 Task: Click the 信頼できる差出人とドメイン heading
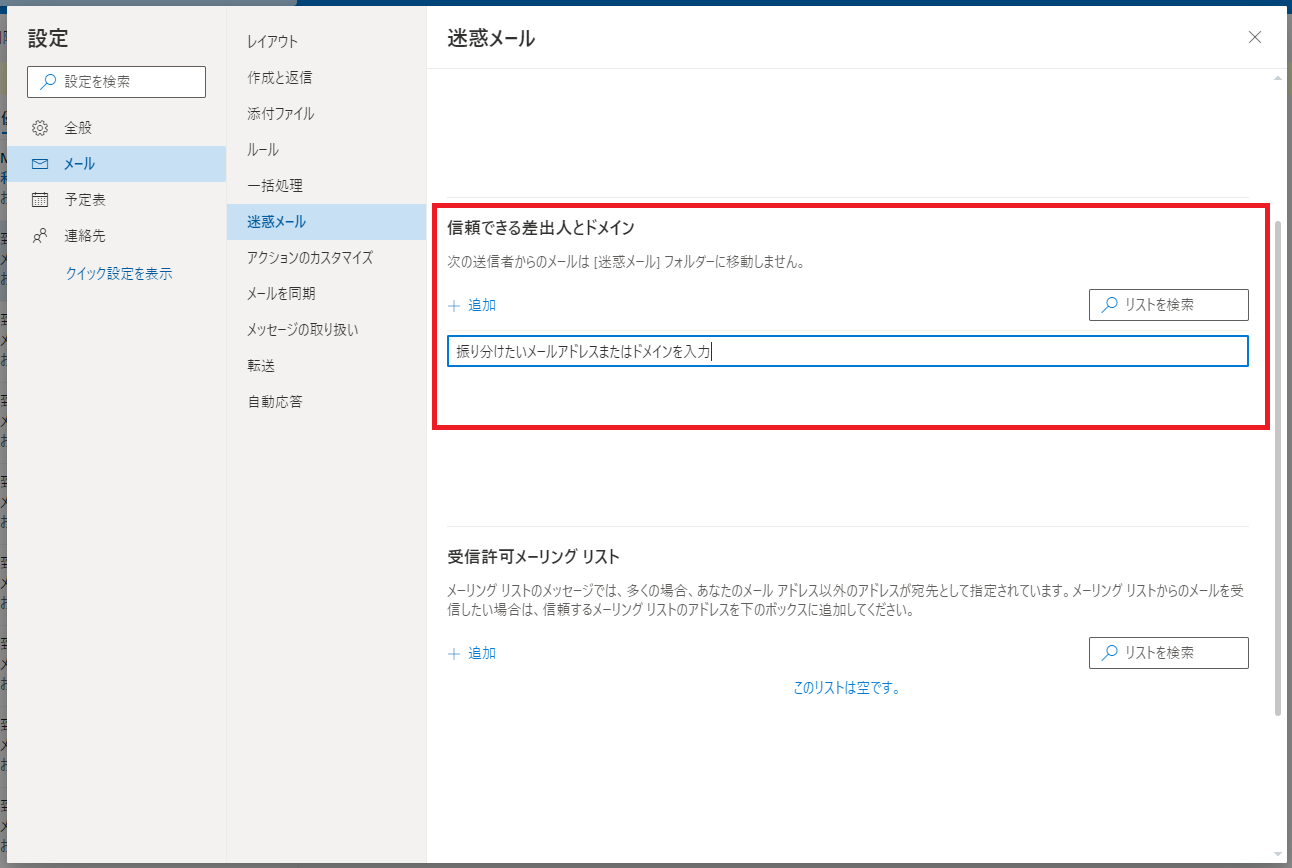pos(541,229)
